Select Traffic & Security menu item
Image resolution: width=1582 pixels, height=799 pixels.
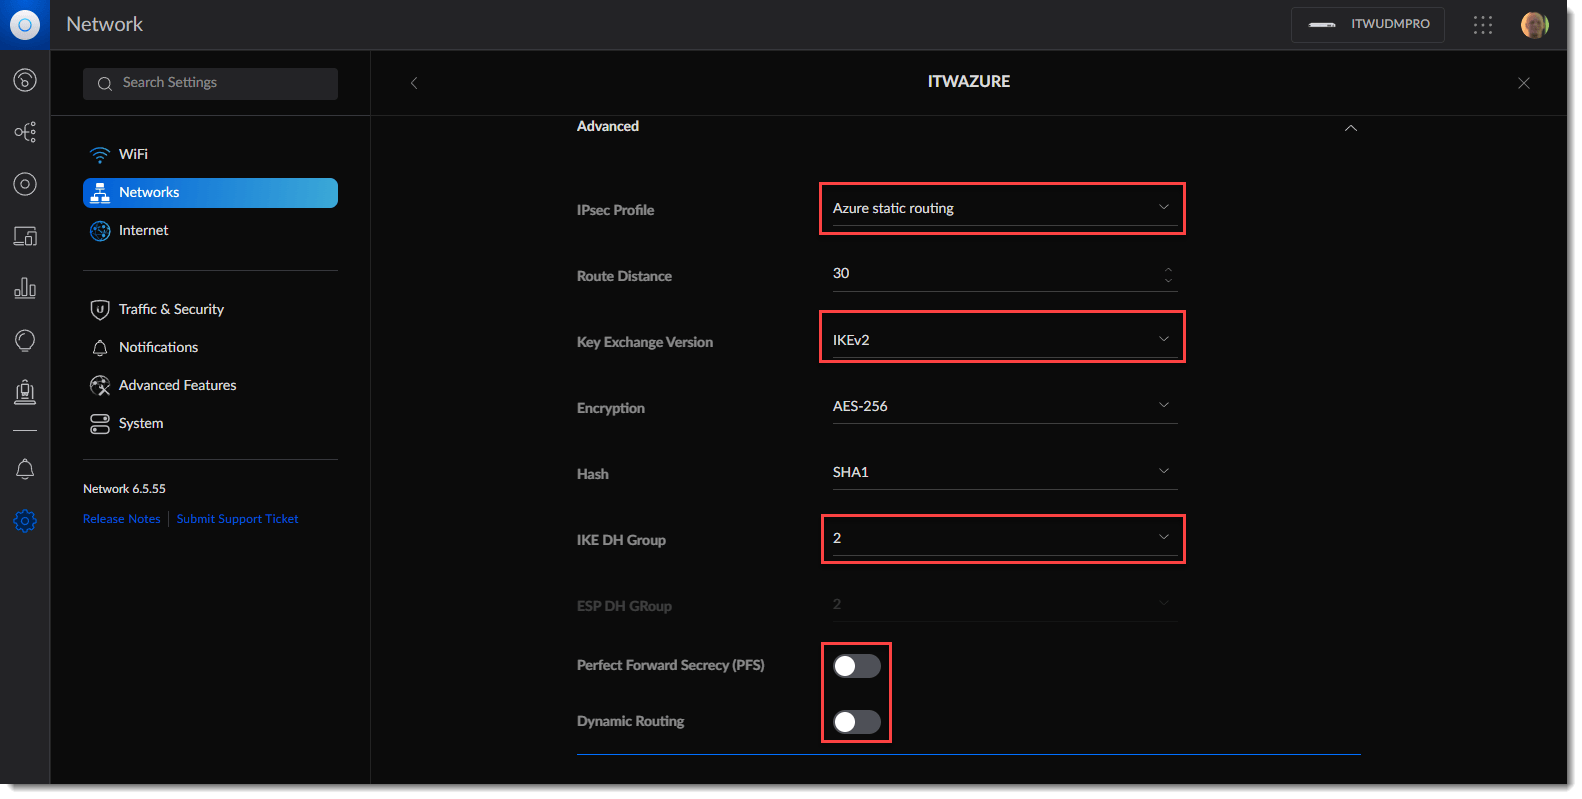tap(210, 310)
